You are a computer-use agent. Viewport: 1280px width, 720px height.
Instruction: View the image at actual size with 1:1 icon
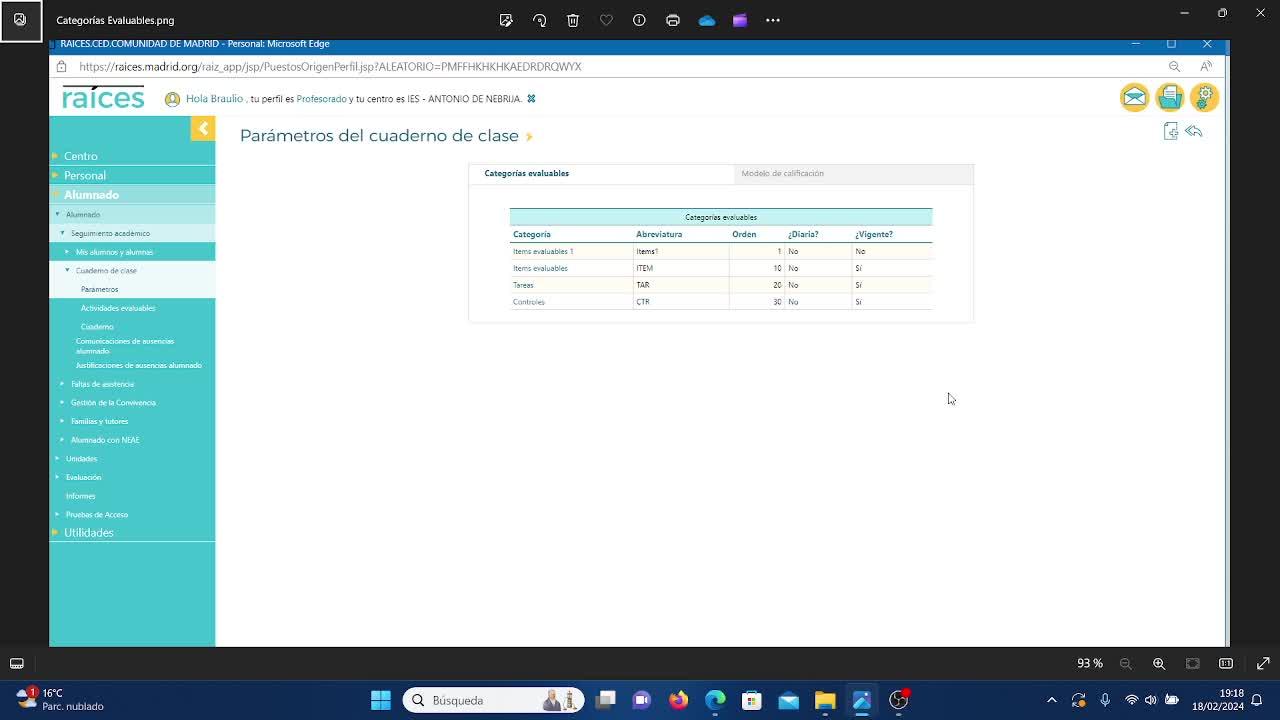(1226, 663)
